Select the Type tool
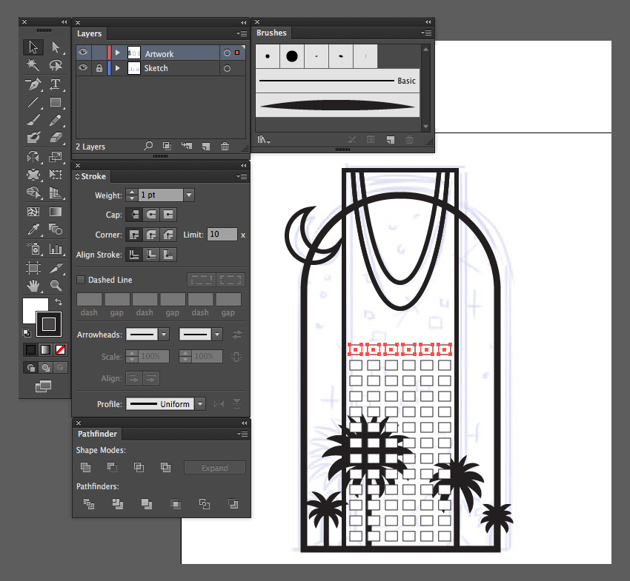 (x=55, y=84)
